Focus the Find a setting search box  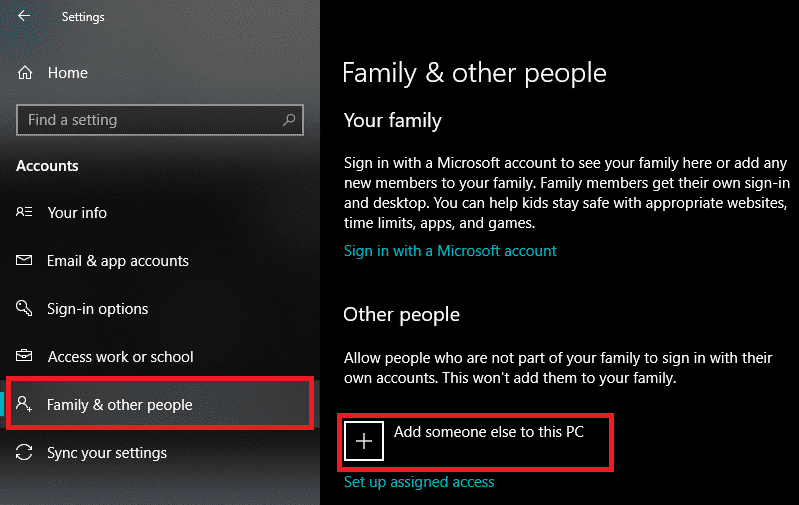point(159,120)
